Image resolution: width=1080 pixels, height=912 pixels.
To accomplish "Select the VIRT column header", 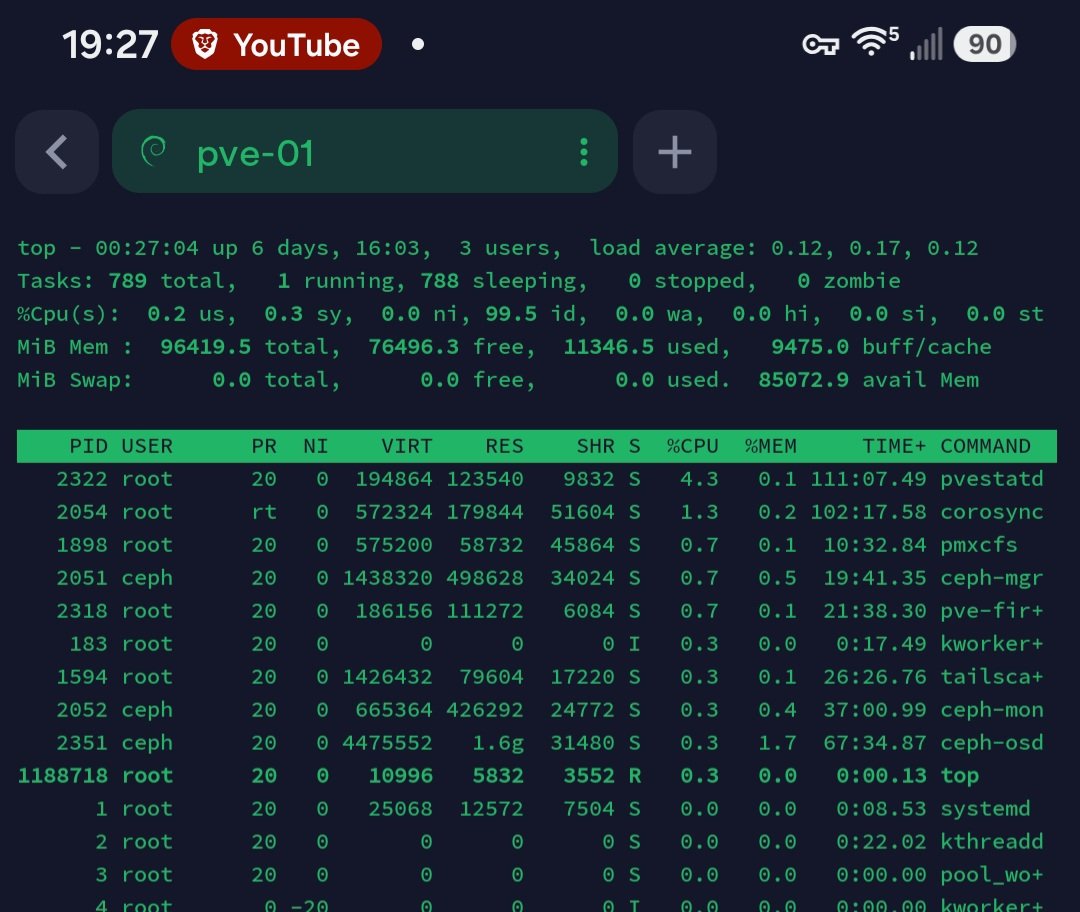I will [406, 446].
